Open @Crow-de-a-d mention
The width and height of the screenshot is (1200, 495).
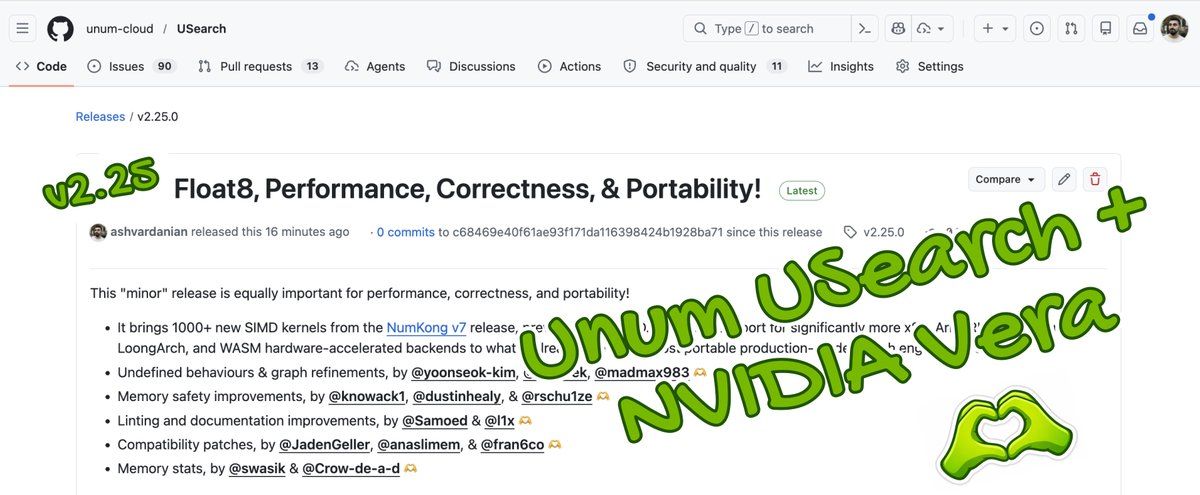pyautogui.click(x=351, y=468)
